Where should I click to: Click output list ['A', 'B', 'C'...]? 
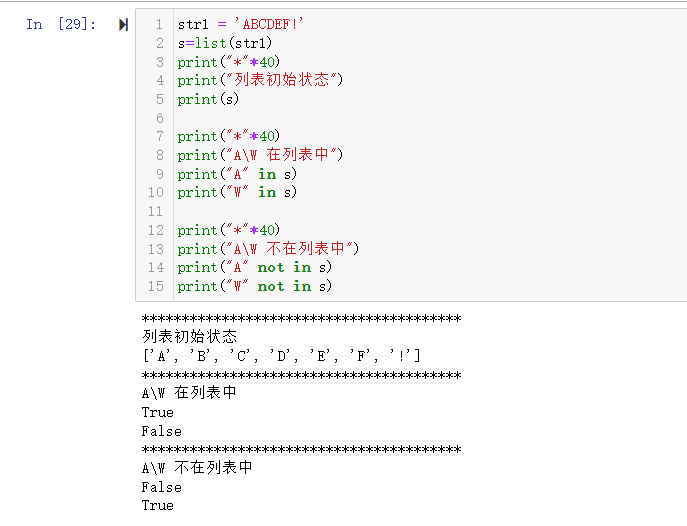click(x=281, y=355)
